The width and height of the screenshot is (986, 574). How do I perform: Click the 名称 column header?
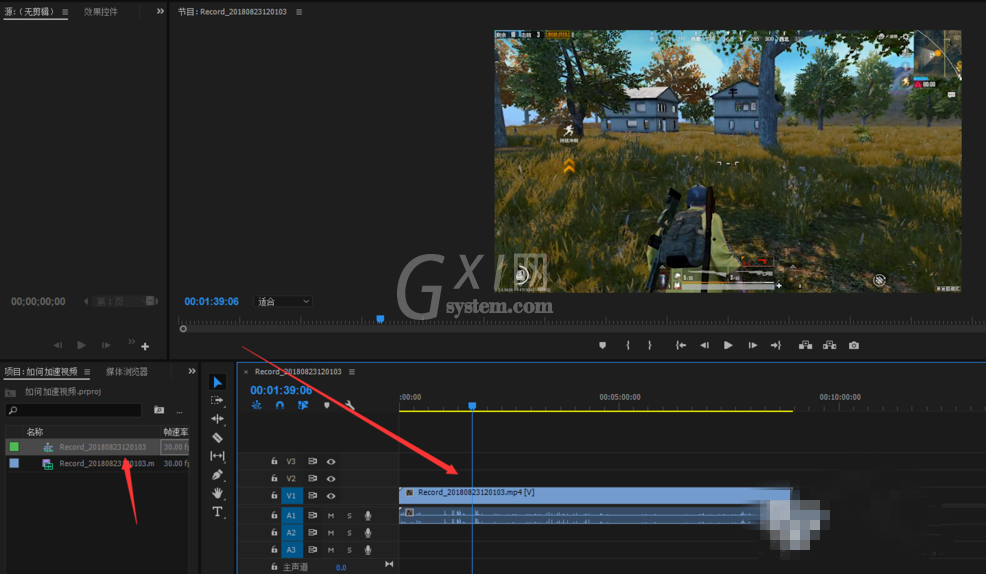tap(35, 432)
